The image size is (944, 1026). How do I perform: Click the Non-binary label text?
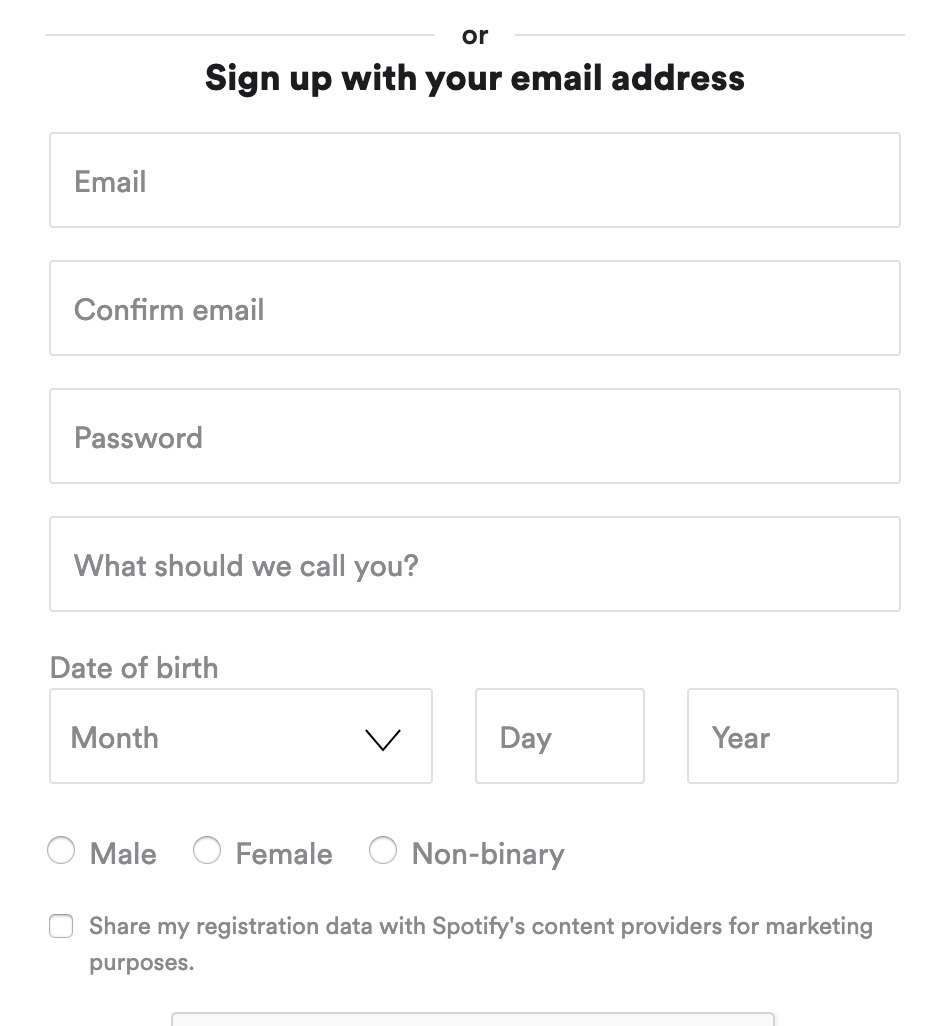(x=489, y=853)
